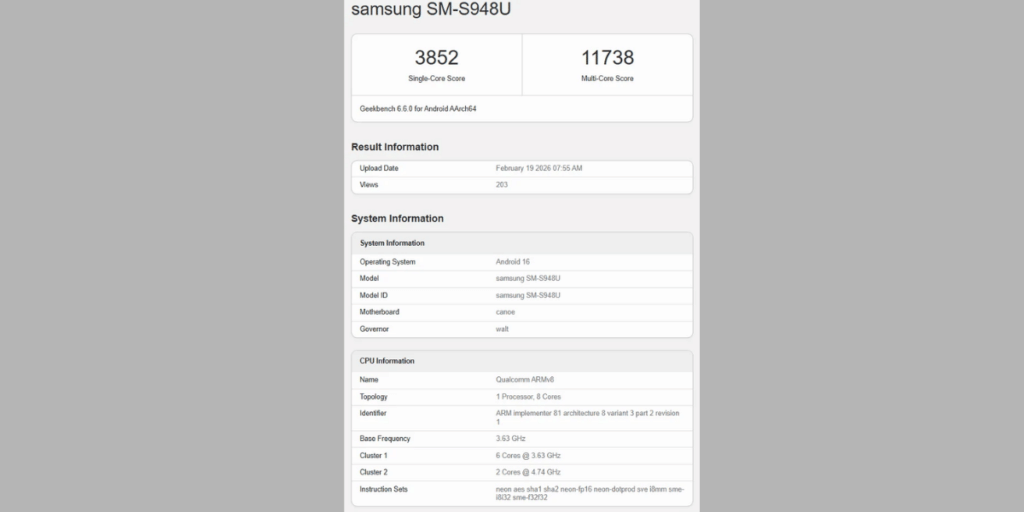Click the 'Qualcomm ARMv8' value
The width and height of the screenshot is (1024, 512).
pos(525,380)
